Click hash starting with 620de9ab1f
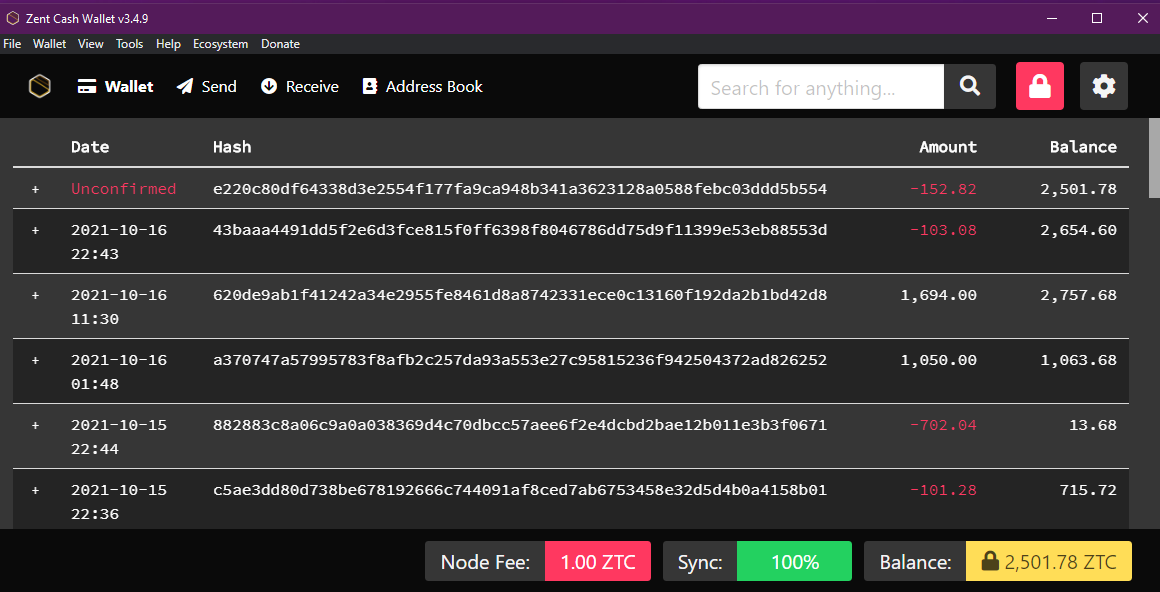Screen dimensions: 1160x592 pyautogui.click(x=520, y=295)
